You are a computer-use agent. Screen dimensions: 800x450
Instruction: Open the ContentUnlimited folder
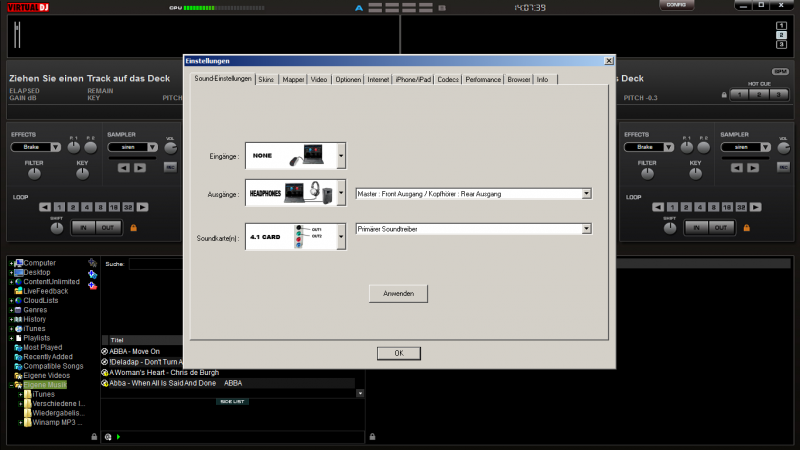pyautogui.click(x=51, y=282)
